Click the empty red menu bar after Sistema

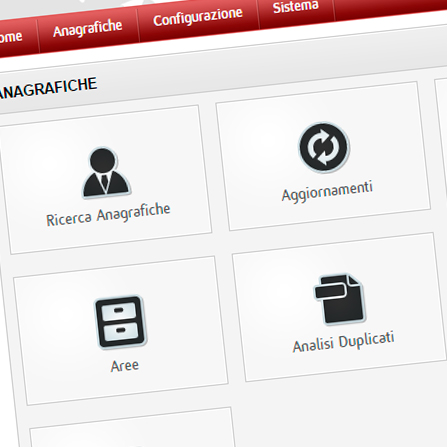click(x=390, y=7)
